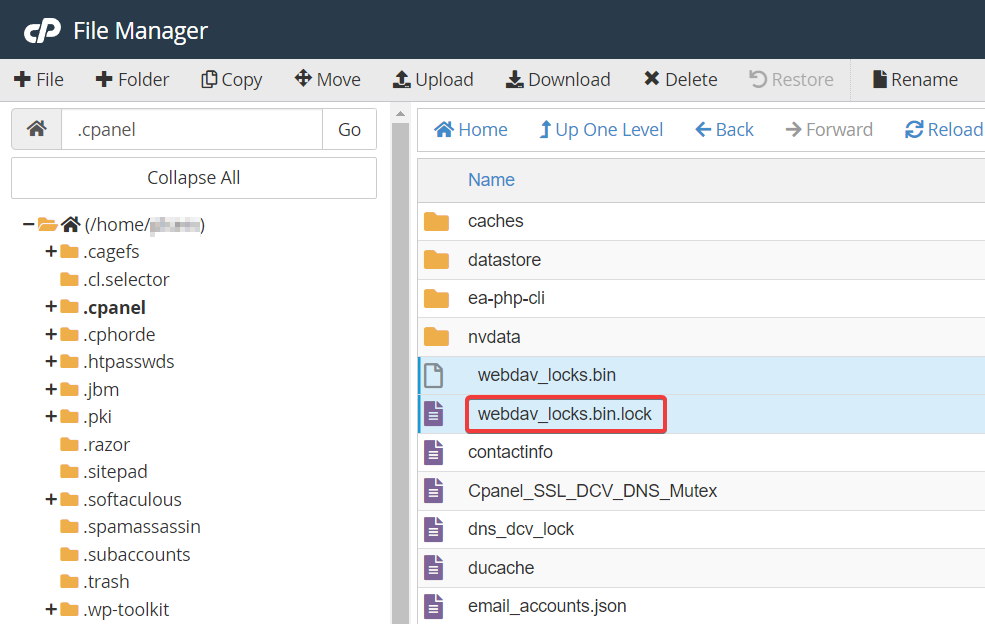Image resolution: width=985 pixels, height=624 pixels.
Task: Open the Upload dialog
Action: (433, 80)
